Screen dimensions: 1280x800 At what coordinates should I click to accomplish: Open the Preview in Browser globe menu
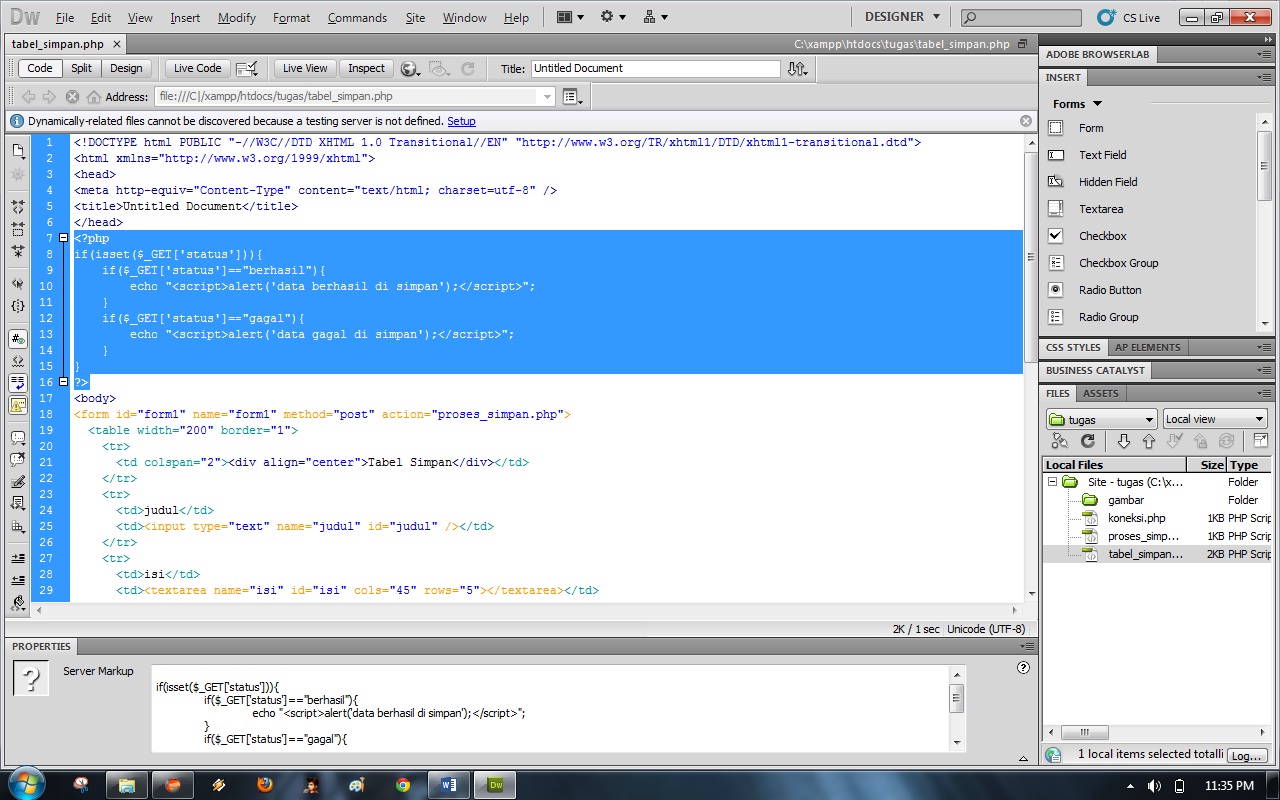pos(410,69)
